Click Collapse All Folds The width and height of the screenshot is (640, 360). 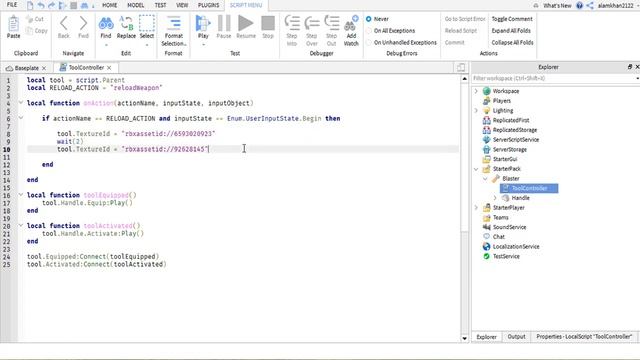pos(512,42)
